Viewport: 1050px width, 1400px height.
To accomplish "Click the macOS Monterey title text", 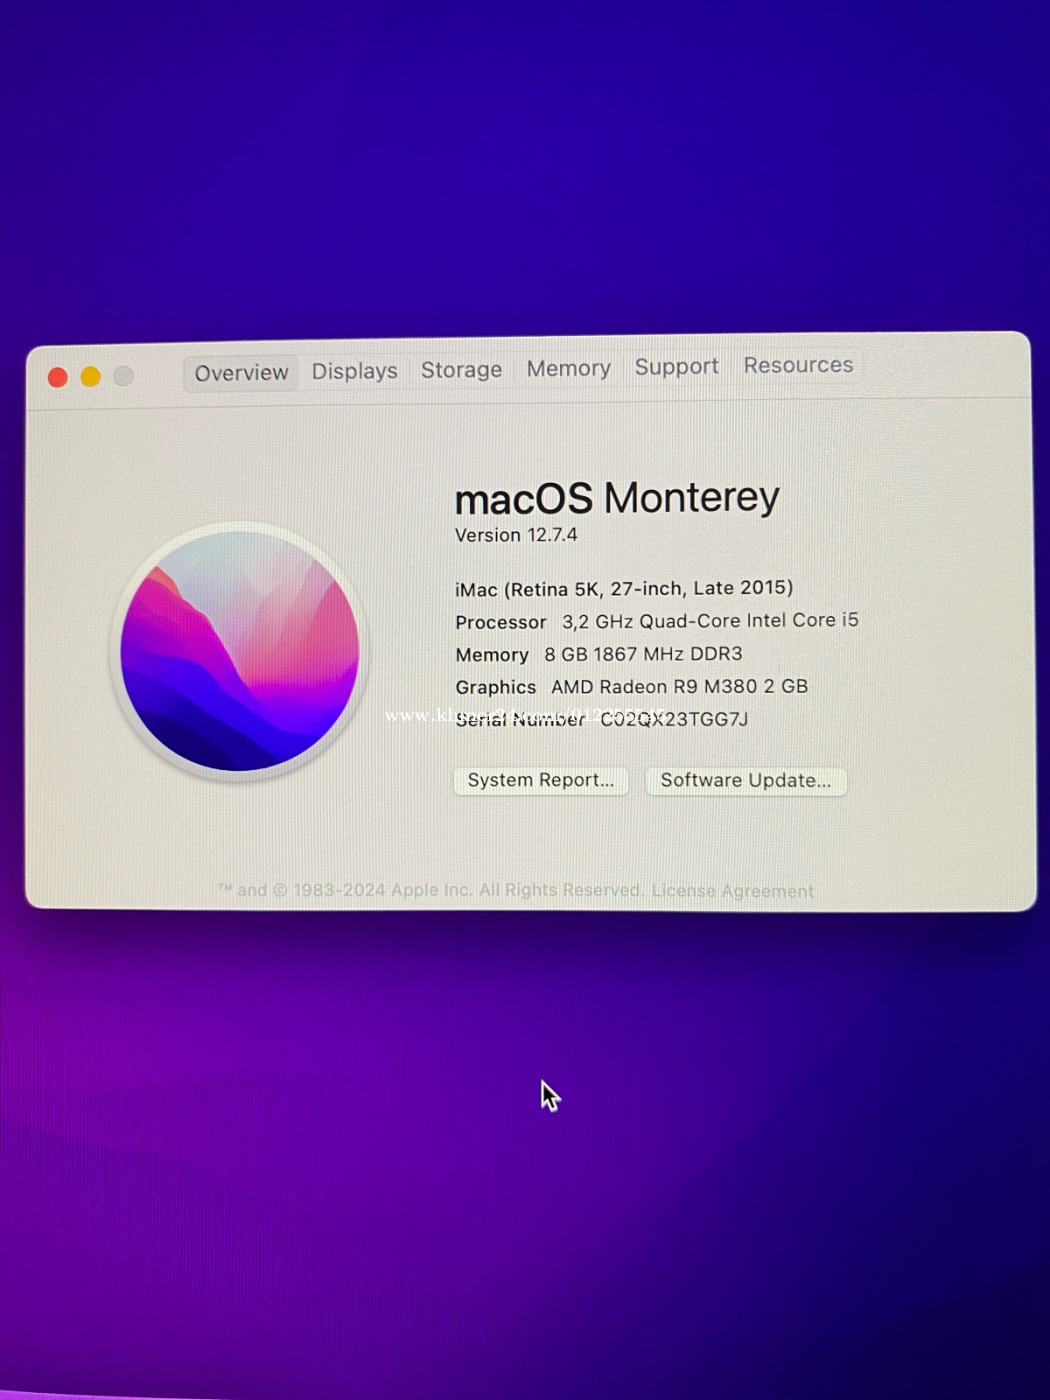I will pyautogui.click(x=617, y=497).
